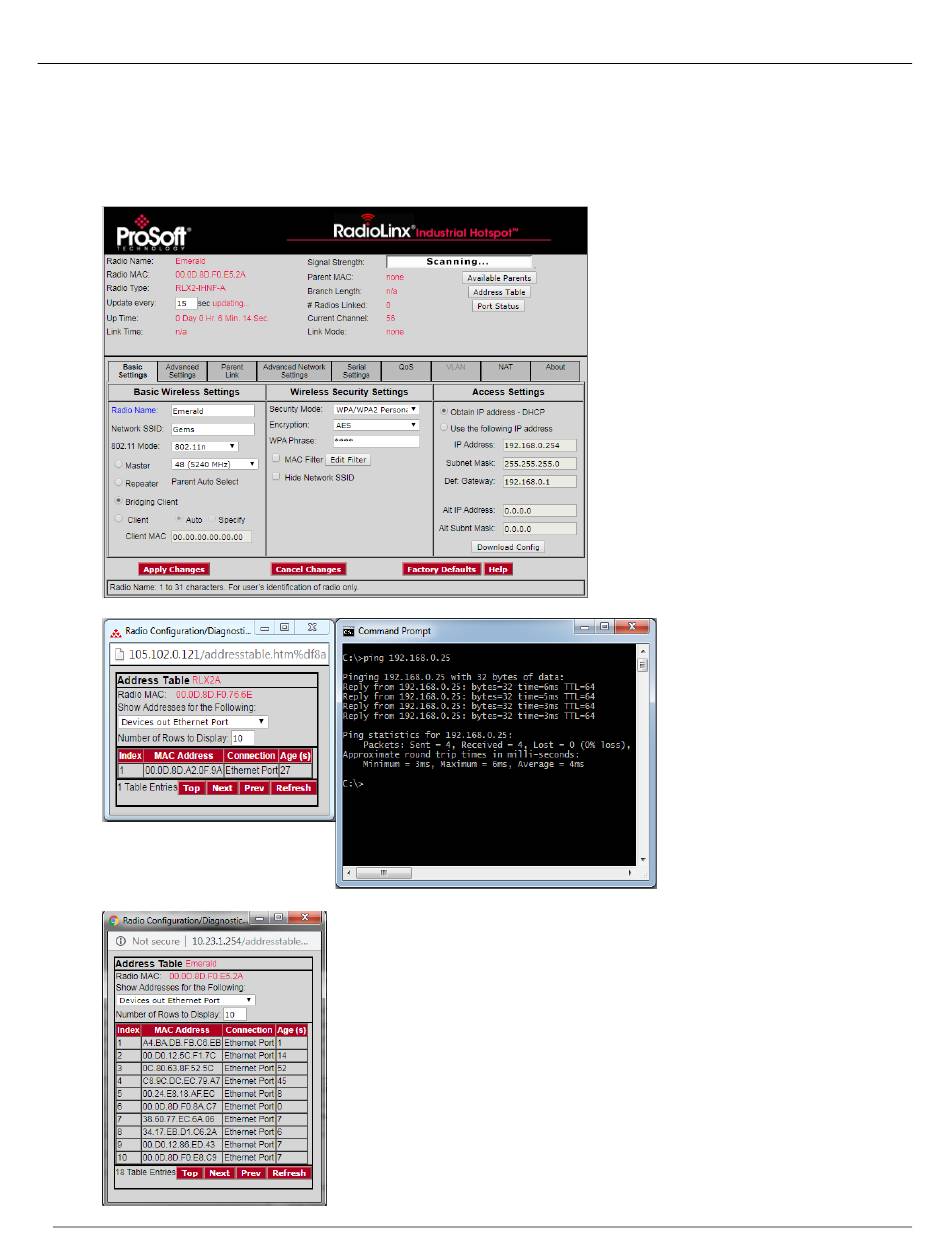950x1260 pixels.
Task: Open the Serial Settings tab
Action: coord(357,371)
